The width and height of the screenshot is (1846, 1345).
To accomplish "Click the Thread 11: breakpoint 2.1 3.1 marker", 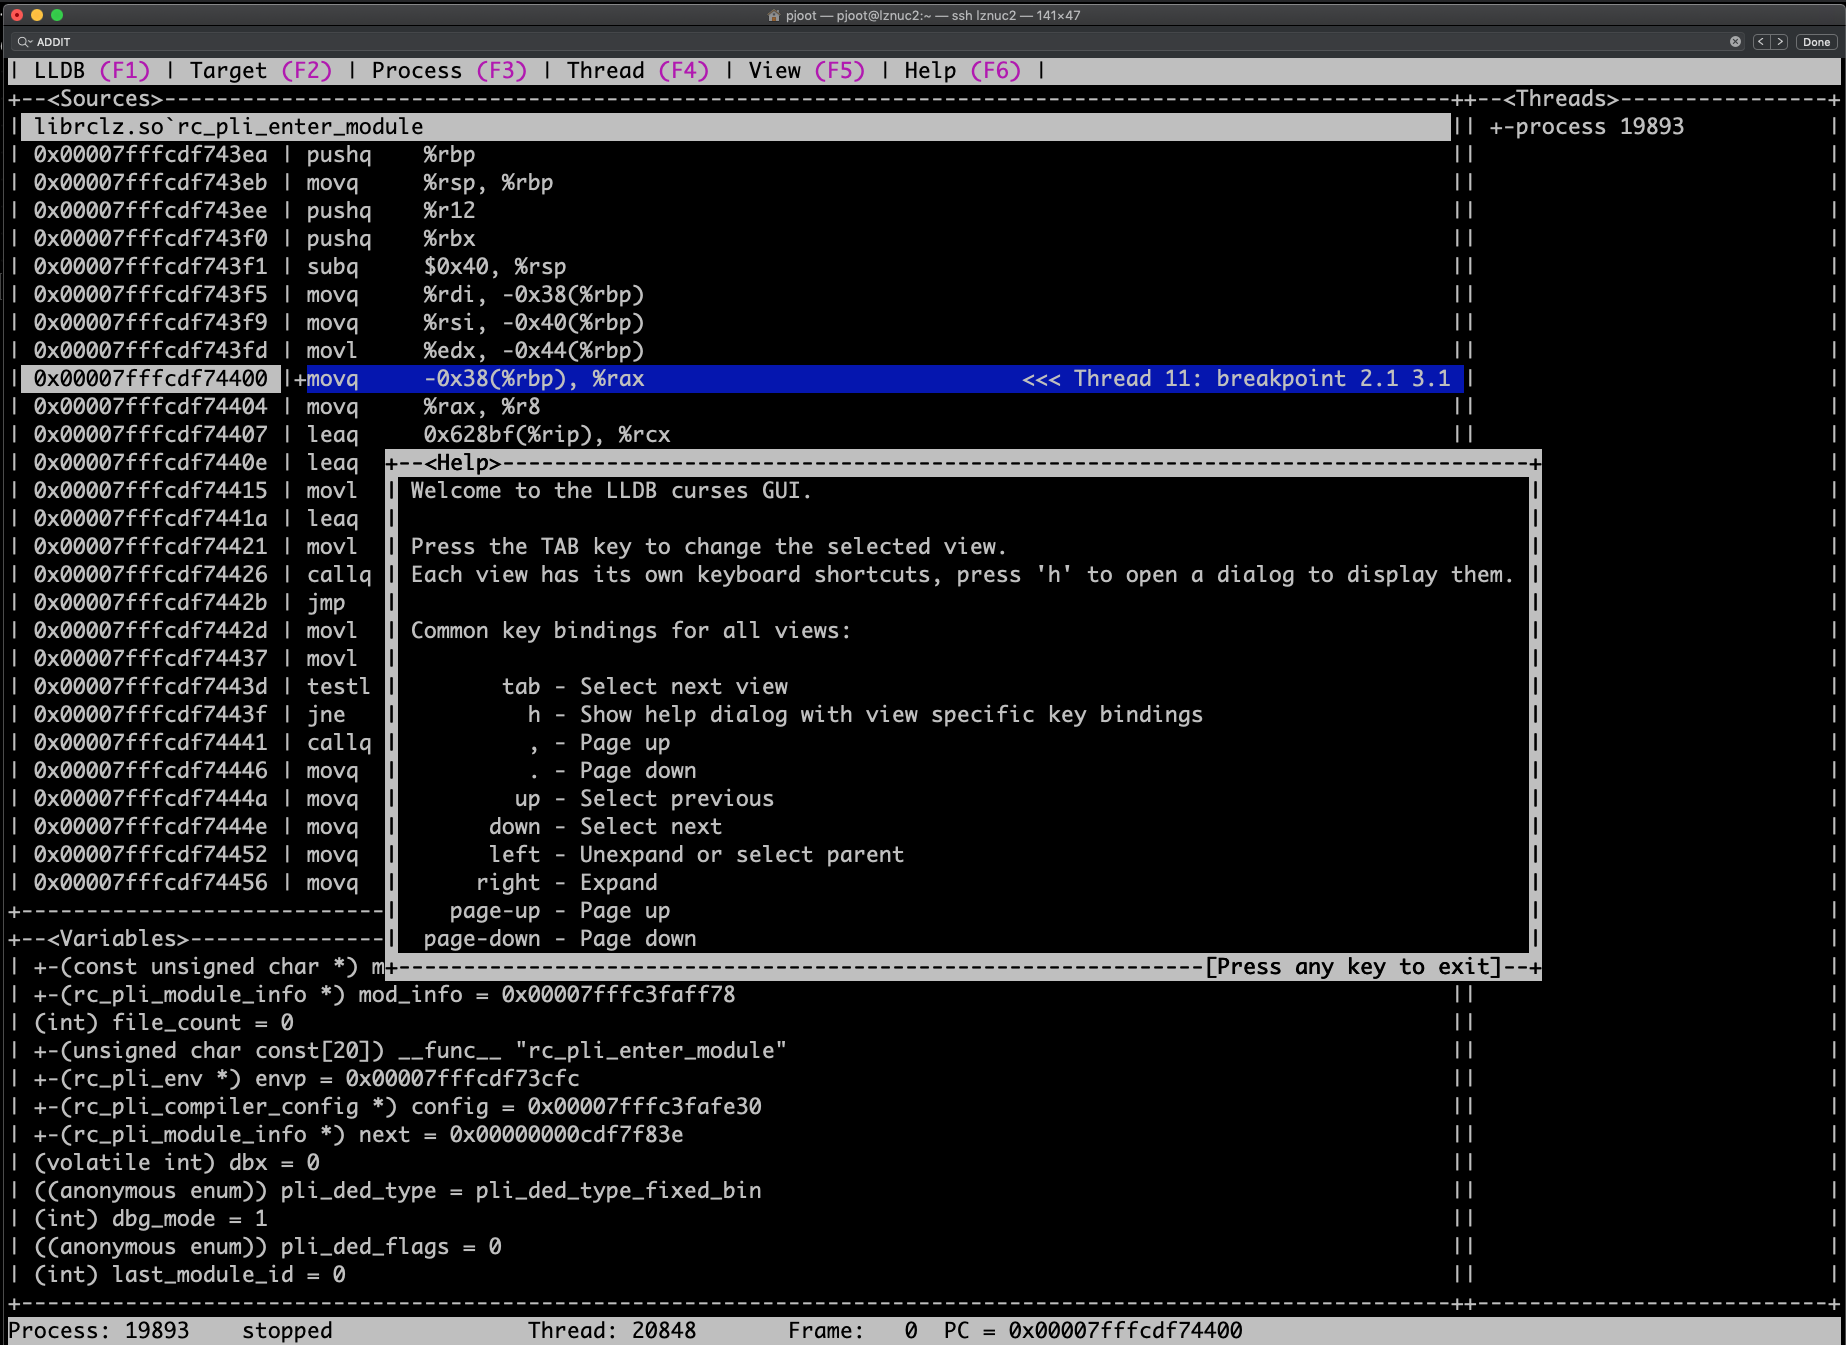I will [1236, 379].
